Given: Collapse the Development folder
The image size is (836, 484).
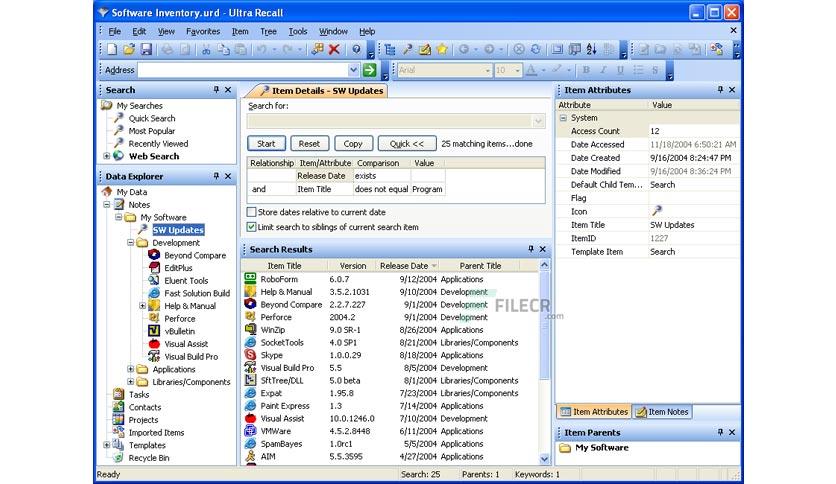Looking at the screenshot, I should [x=130, y=243].
